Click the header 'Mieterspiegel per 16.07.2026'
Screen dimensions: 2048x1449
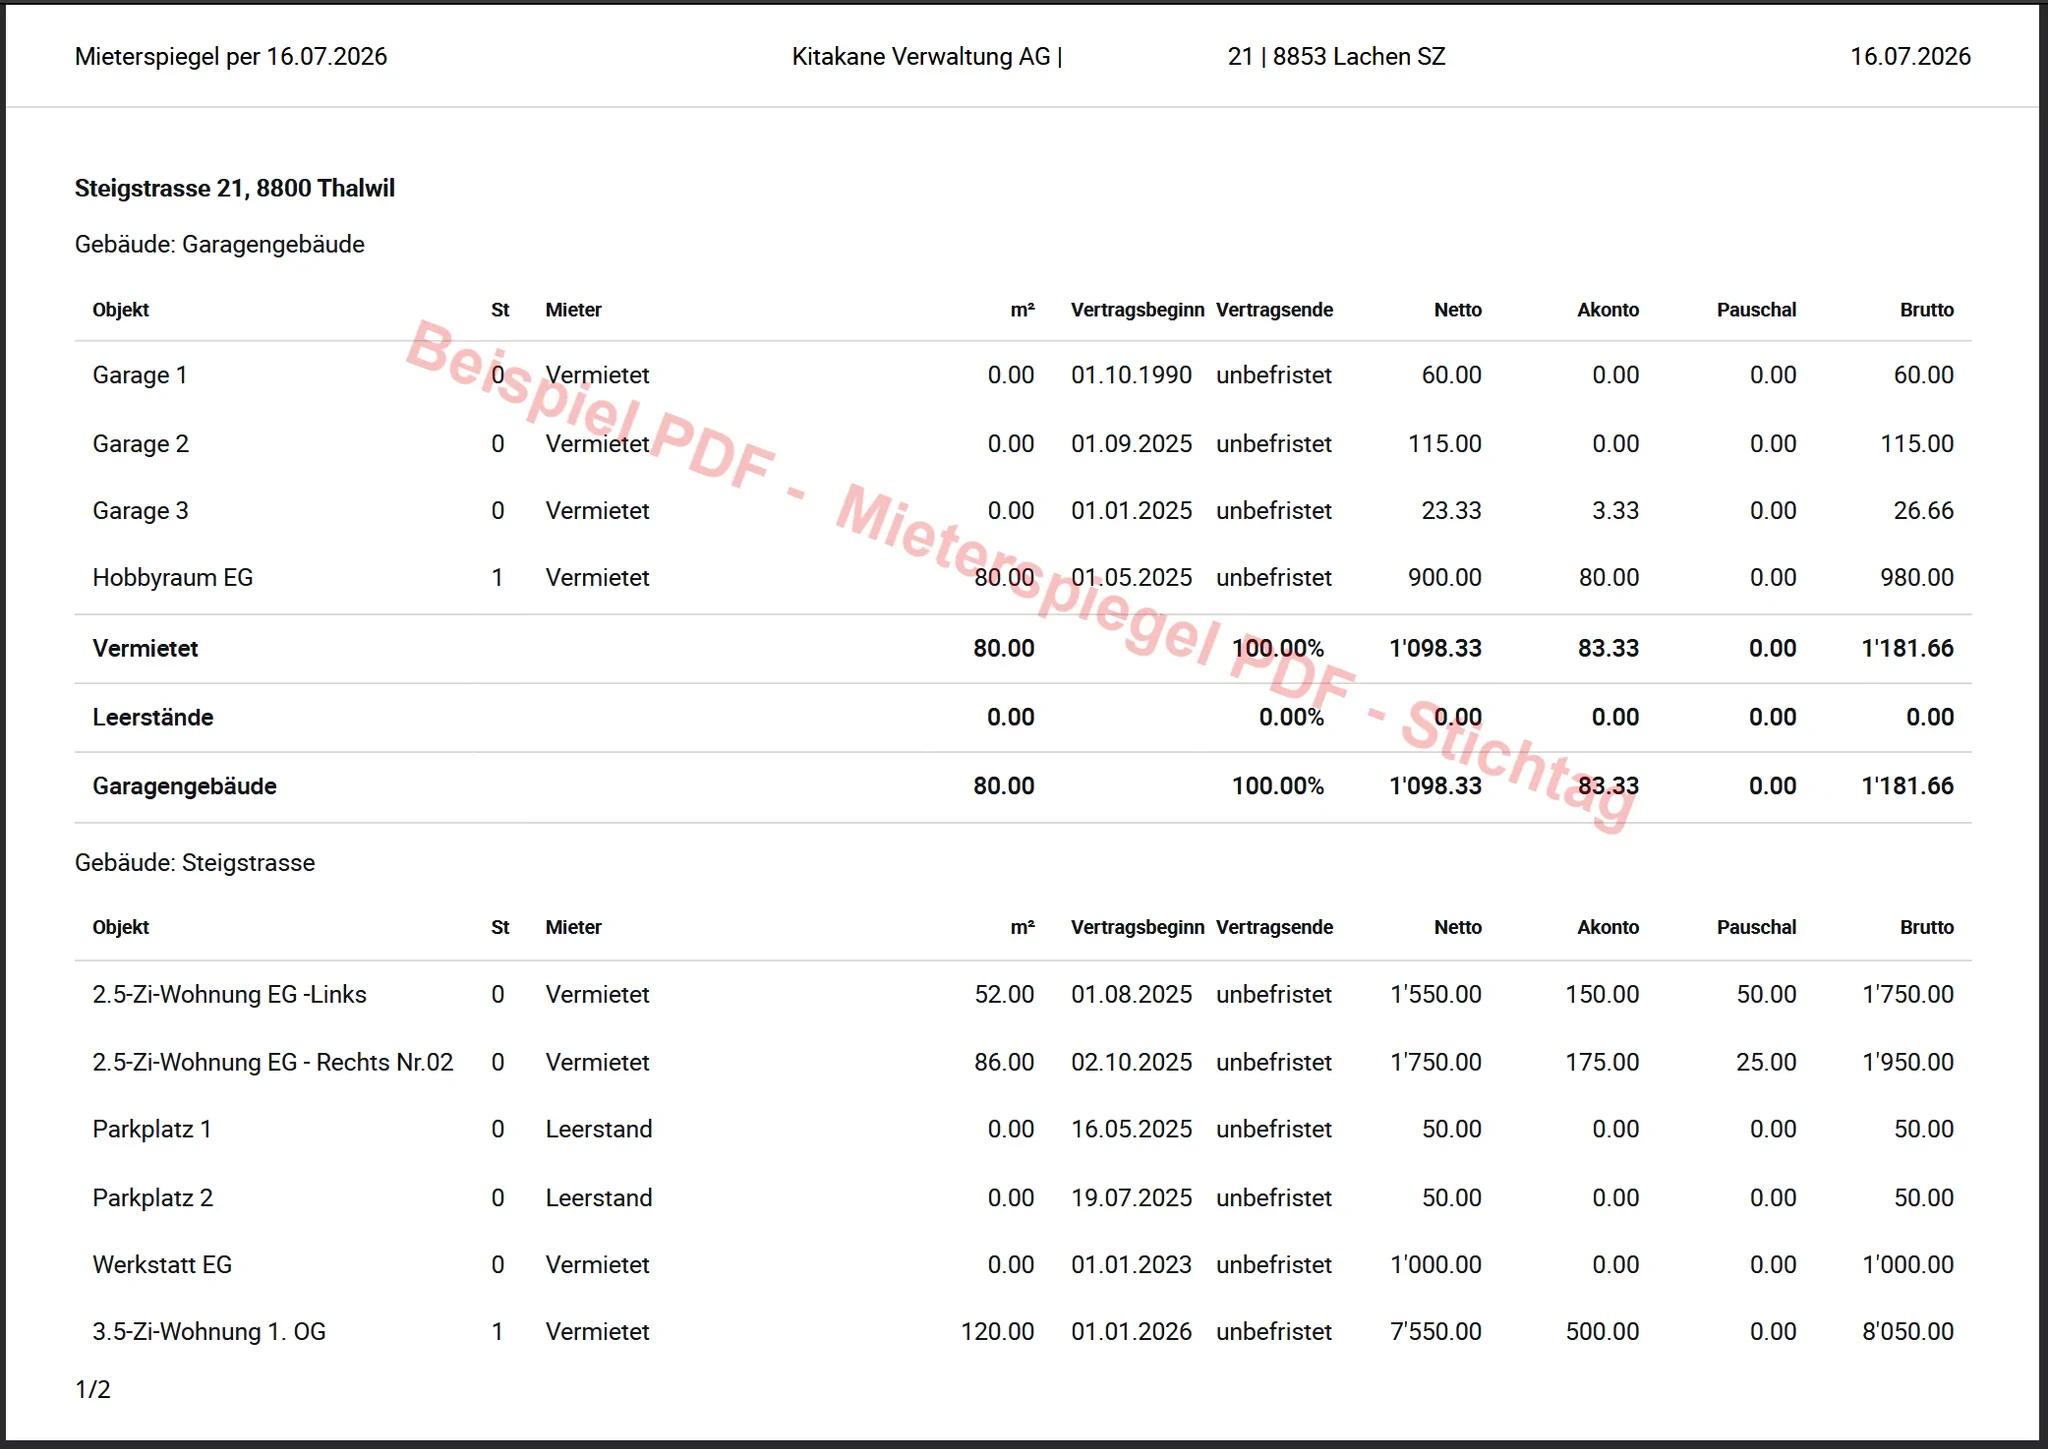coord(231,57)
